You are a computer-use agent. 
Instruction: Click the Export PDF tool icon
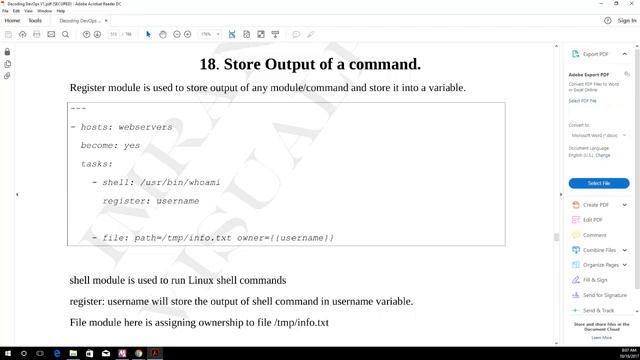576,54
